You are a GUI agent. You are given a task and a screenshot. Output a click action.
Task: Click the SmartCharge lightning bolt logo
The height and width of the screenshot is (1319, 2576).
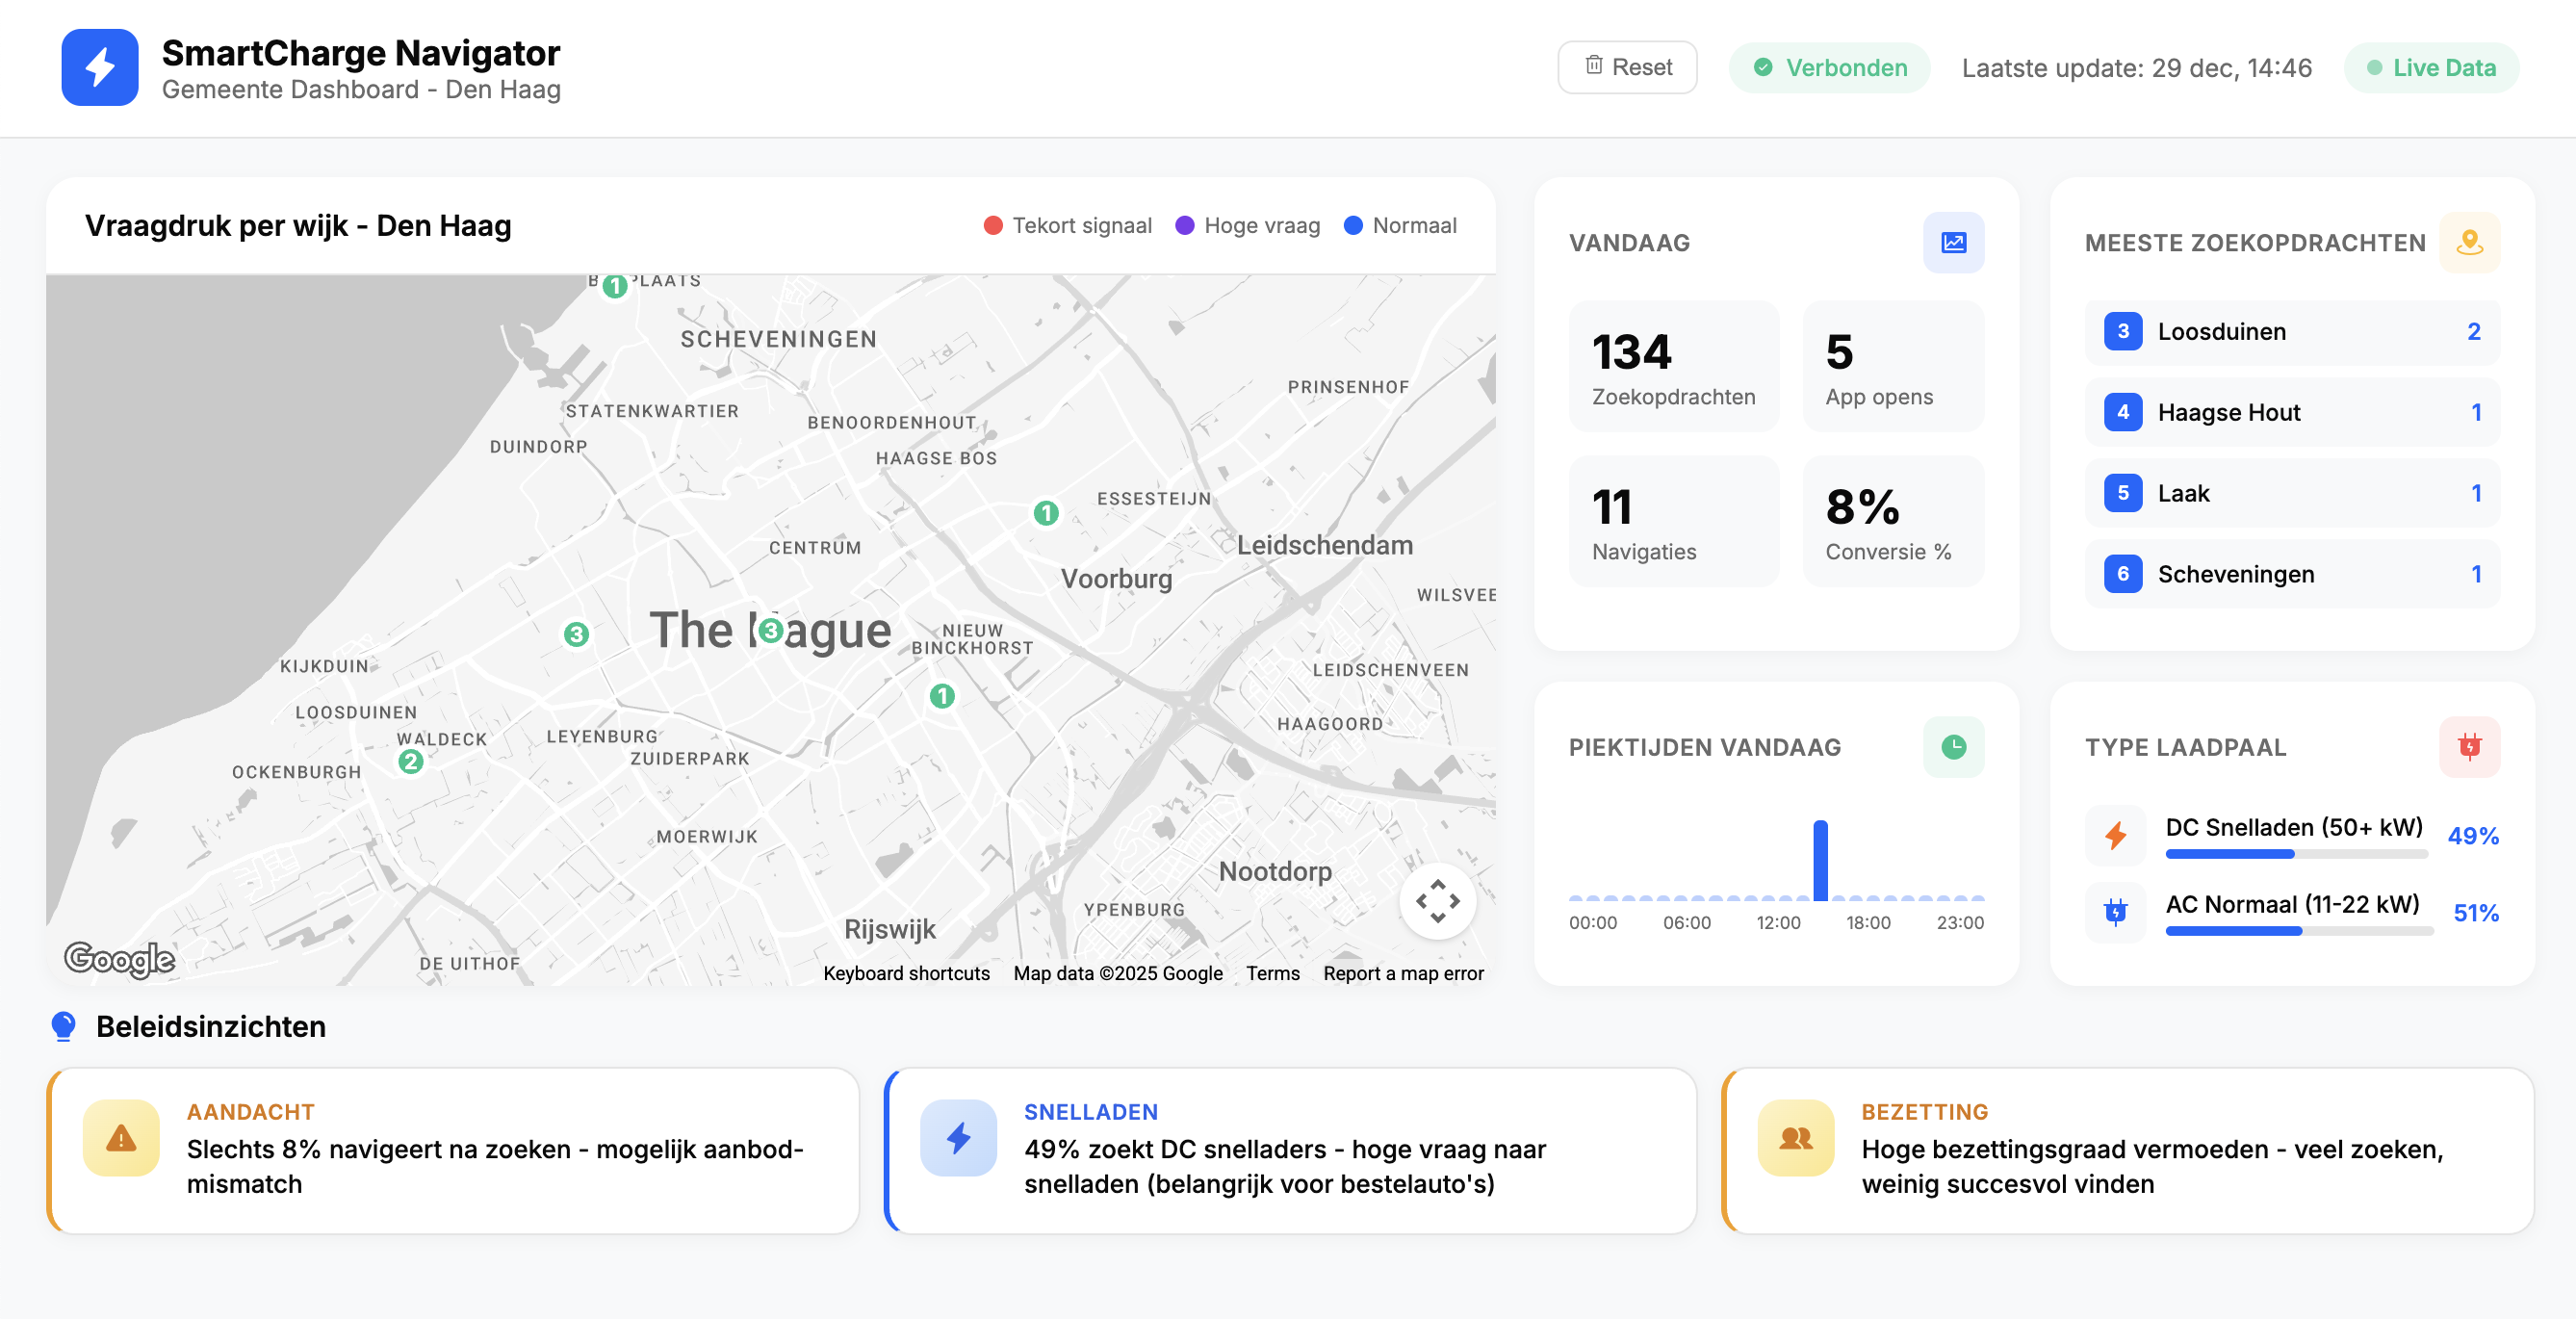100,66
